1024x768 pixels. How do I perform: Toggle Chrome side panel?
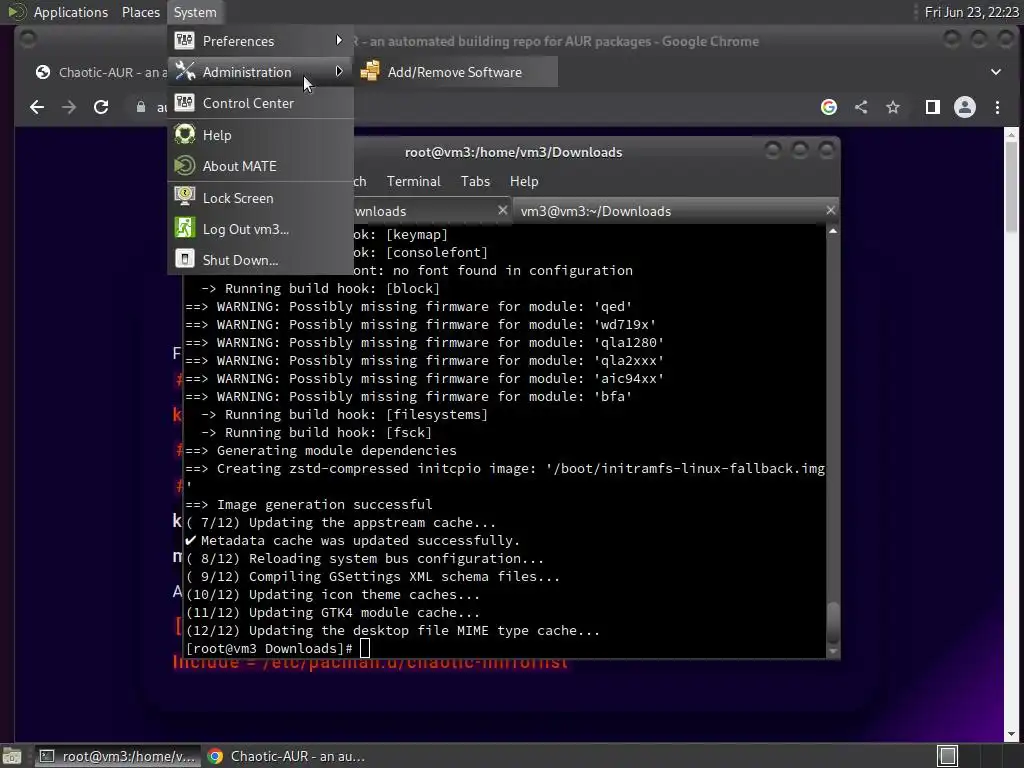click(x=933, y=107)
